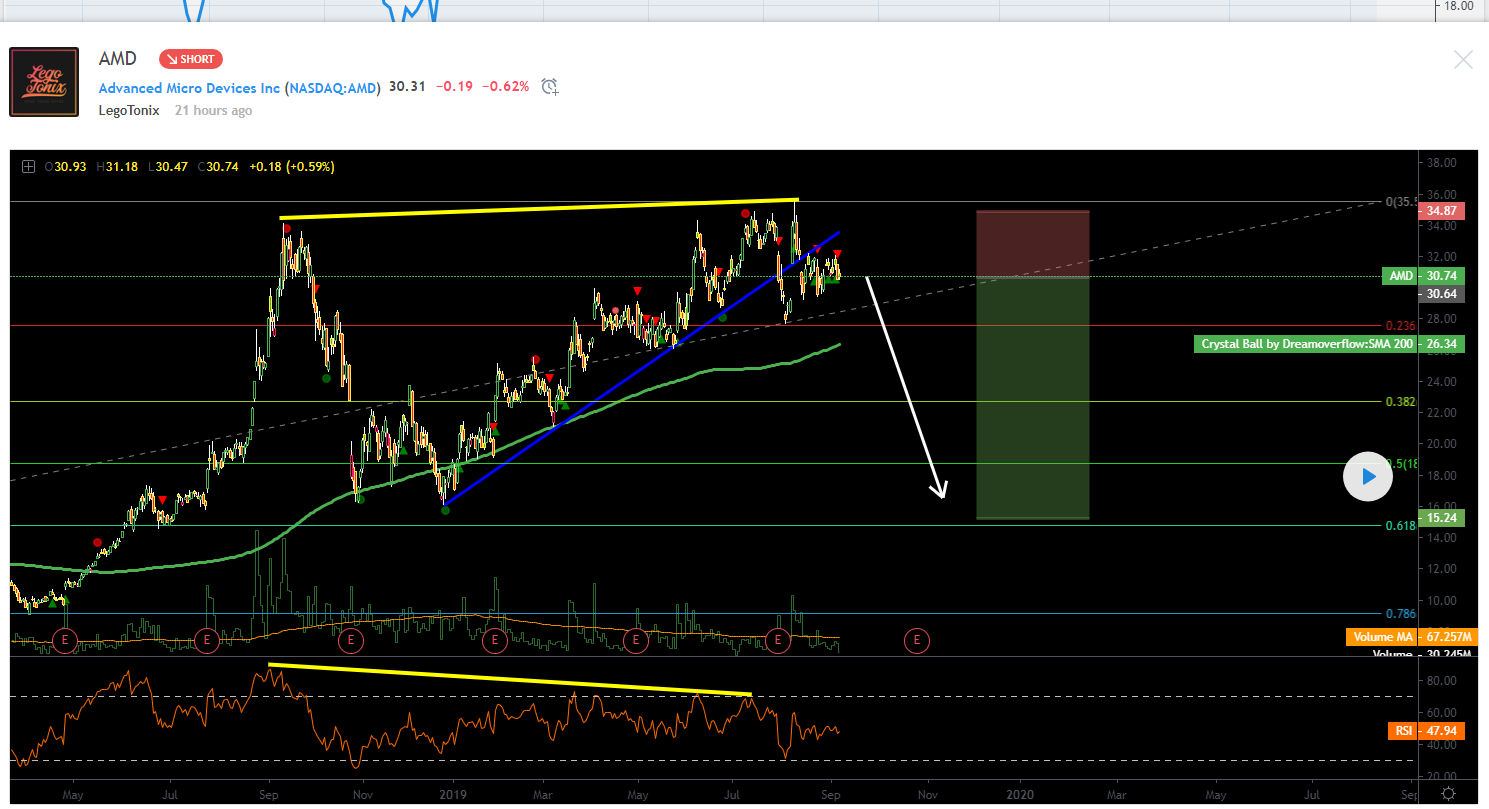This screenshot has width=1489, height=809.
Task: Click the LegoTonix author name
Action: [129, 110]
